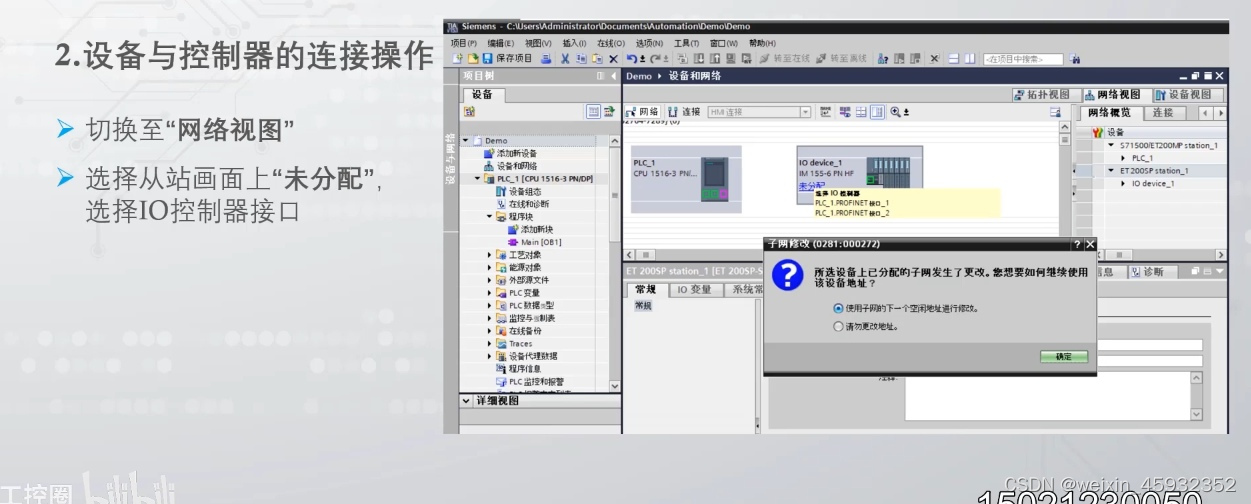Click the Main [OB1] block icon
The height and width of the screenshot is (504, 1251).
513,242
